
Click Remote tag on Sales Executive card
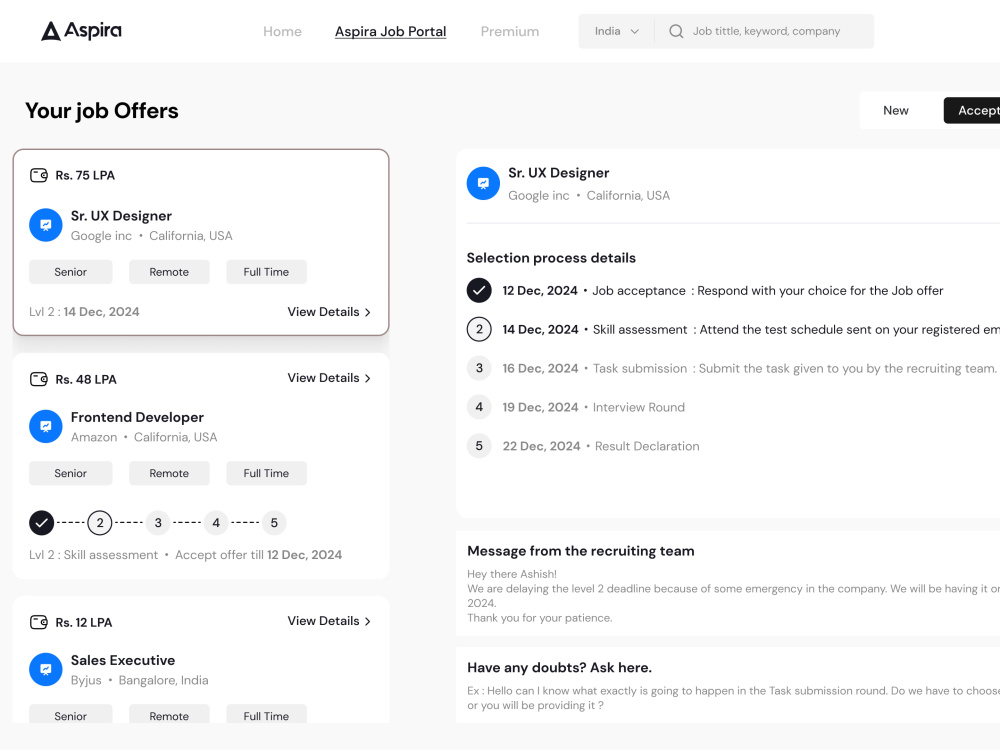tap(169, 714)
